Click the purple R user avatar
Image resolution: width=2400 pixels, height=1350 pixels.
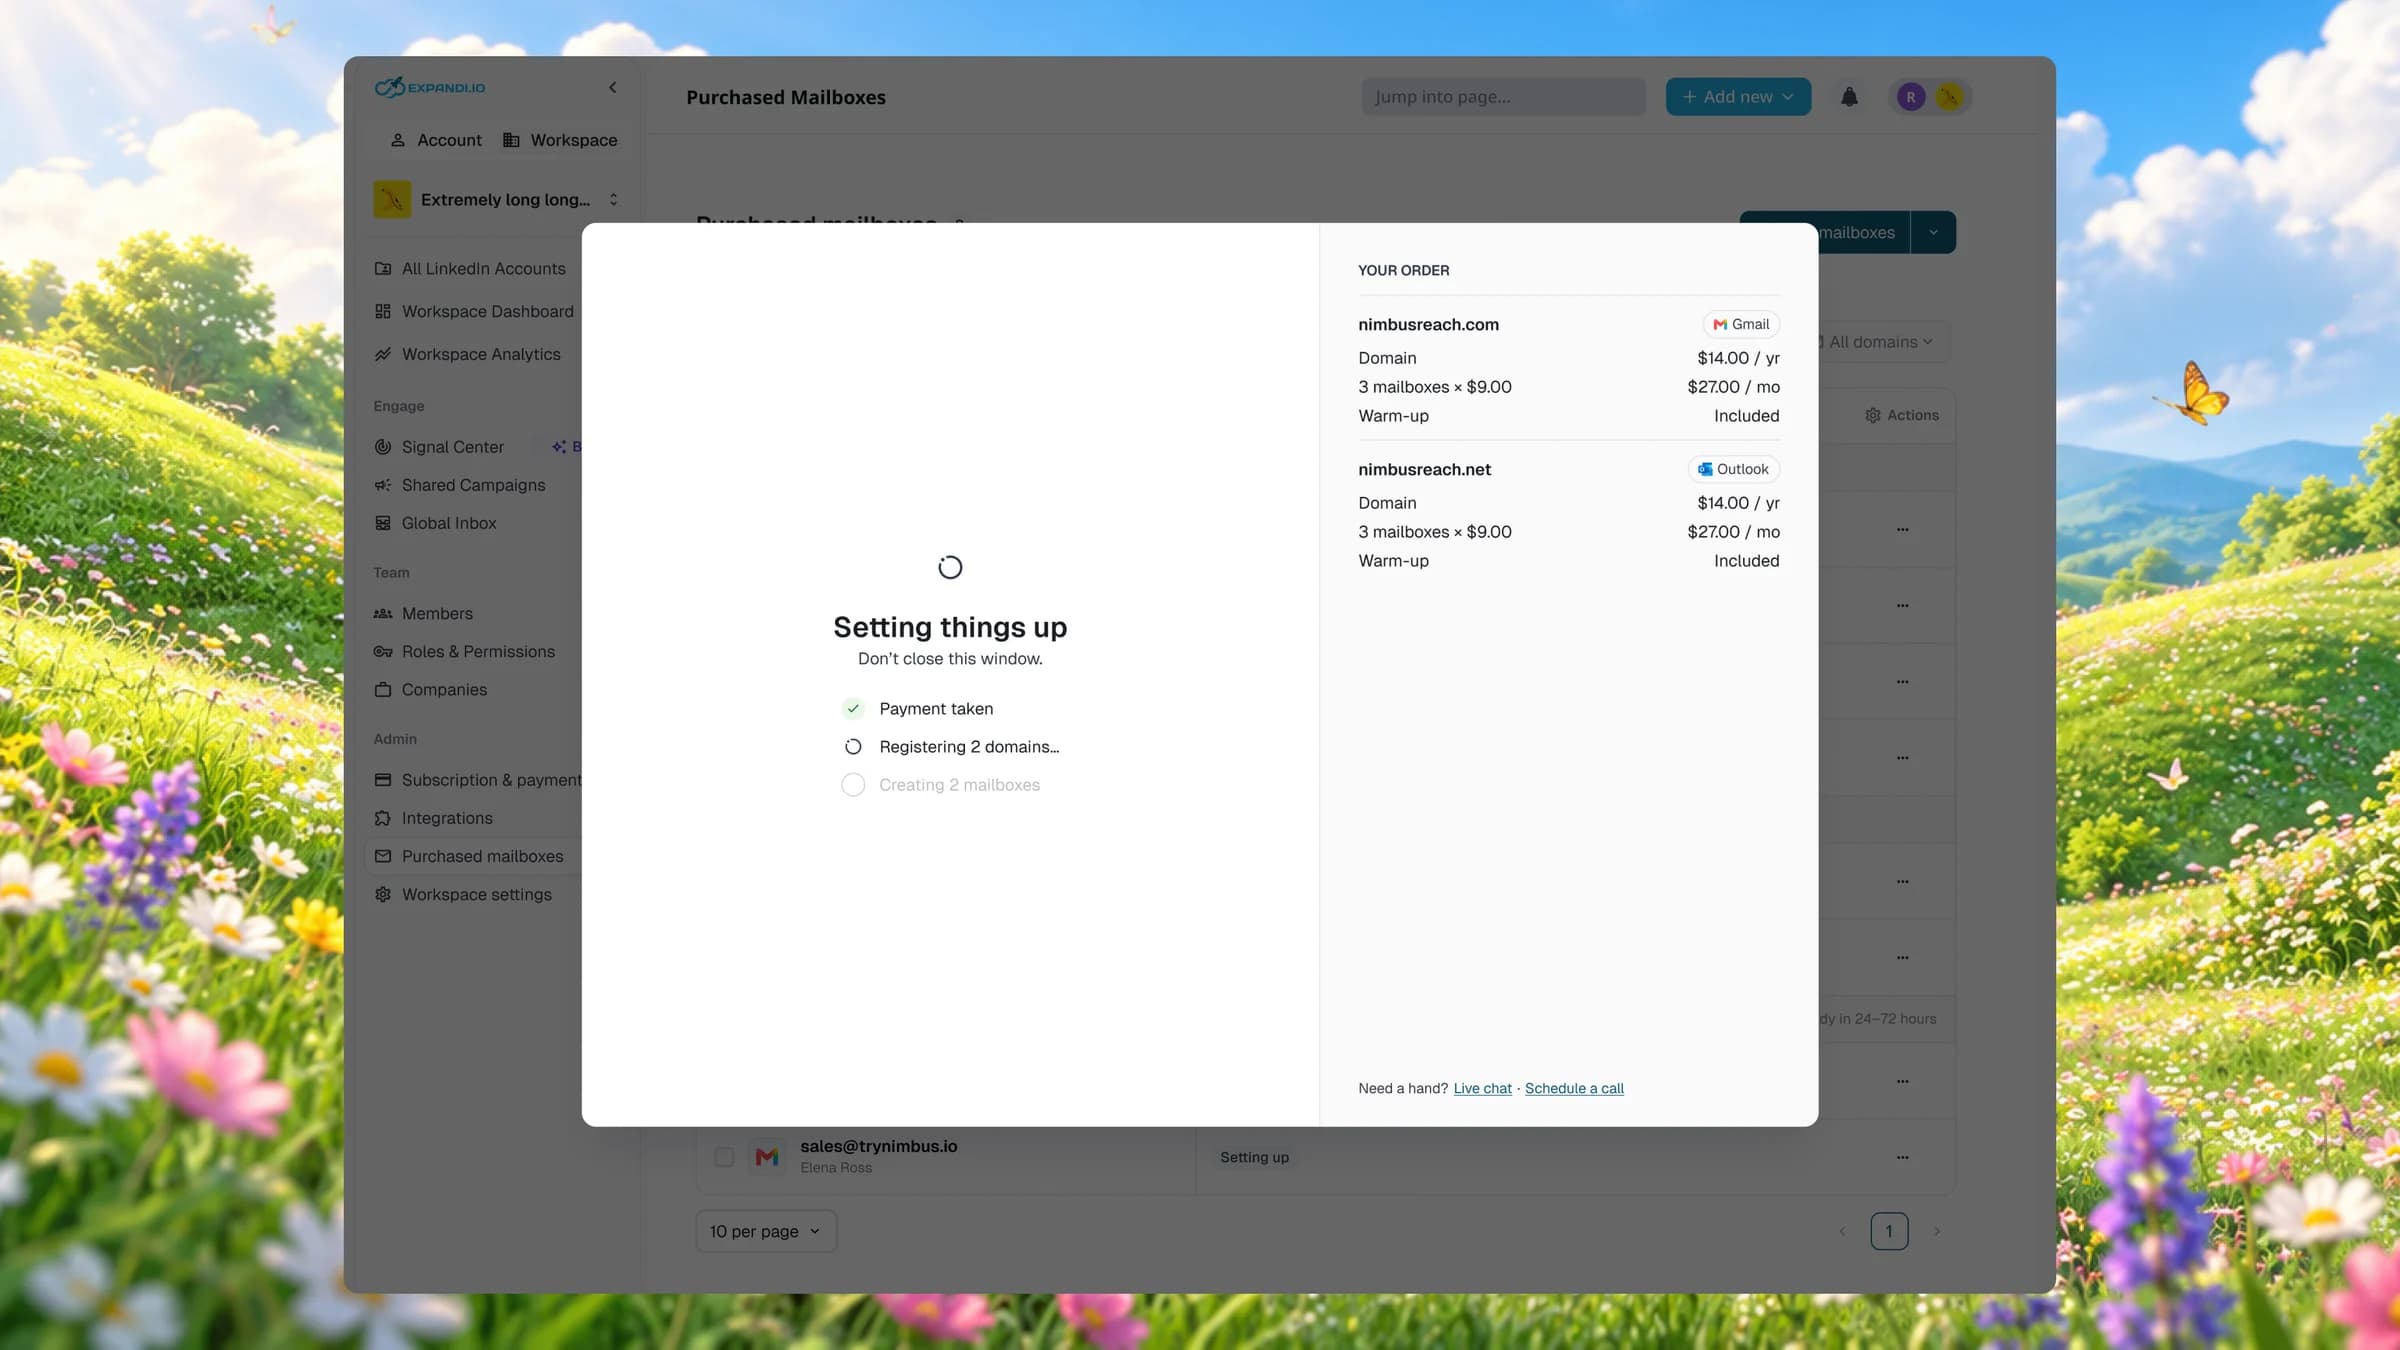click(1911, 97)
